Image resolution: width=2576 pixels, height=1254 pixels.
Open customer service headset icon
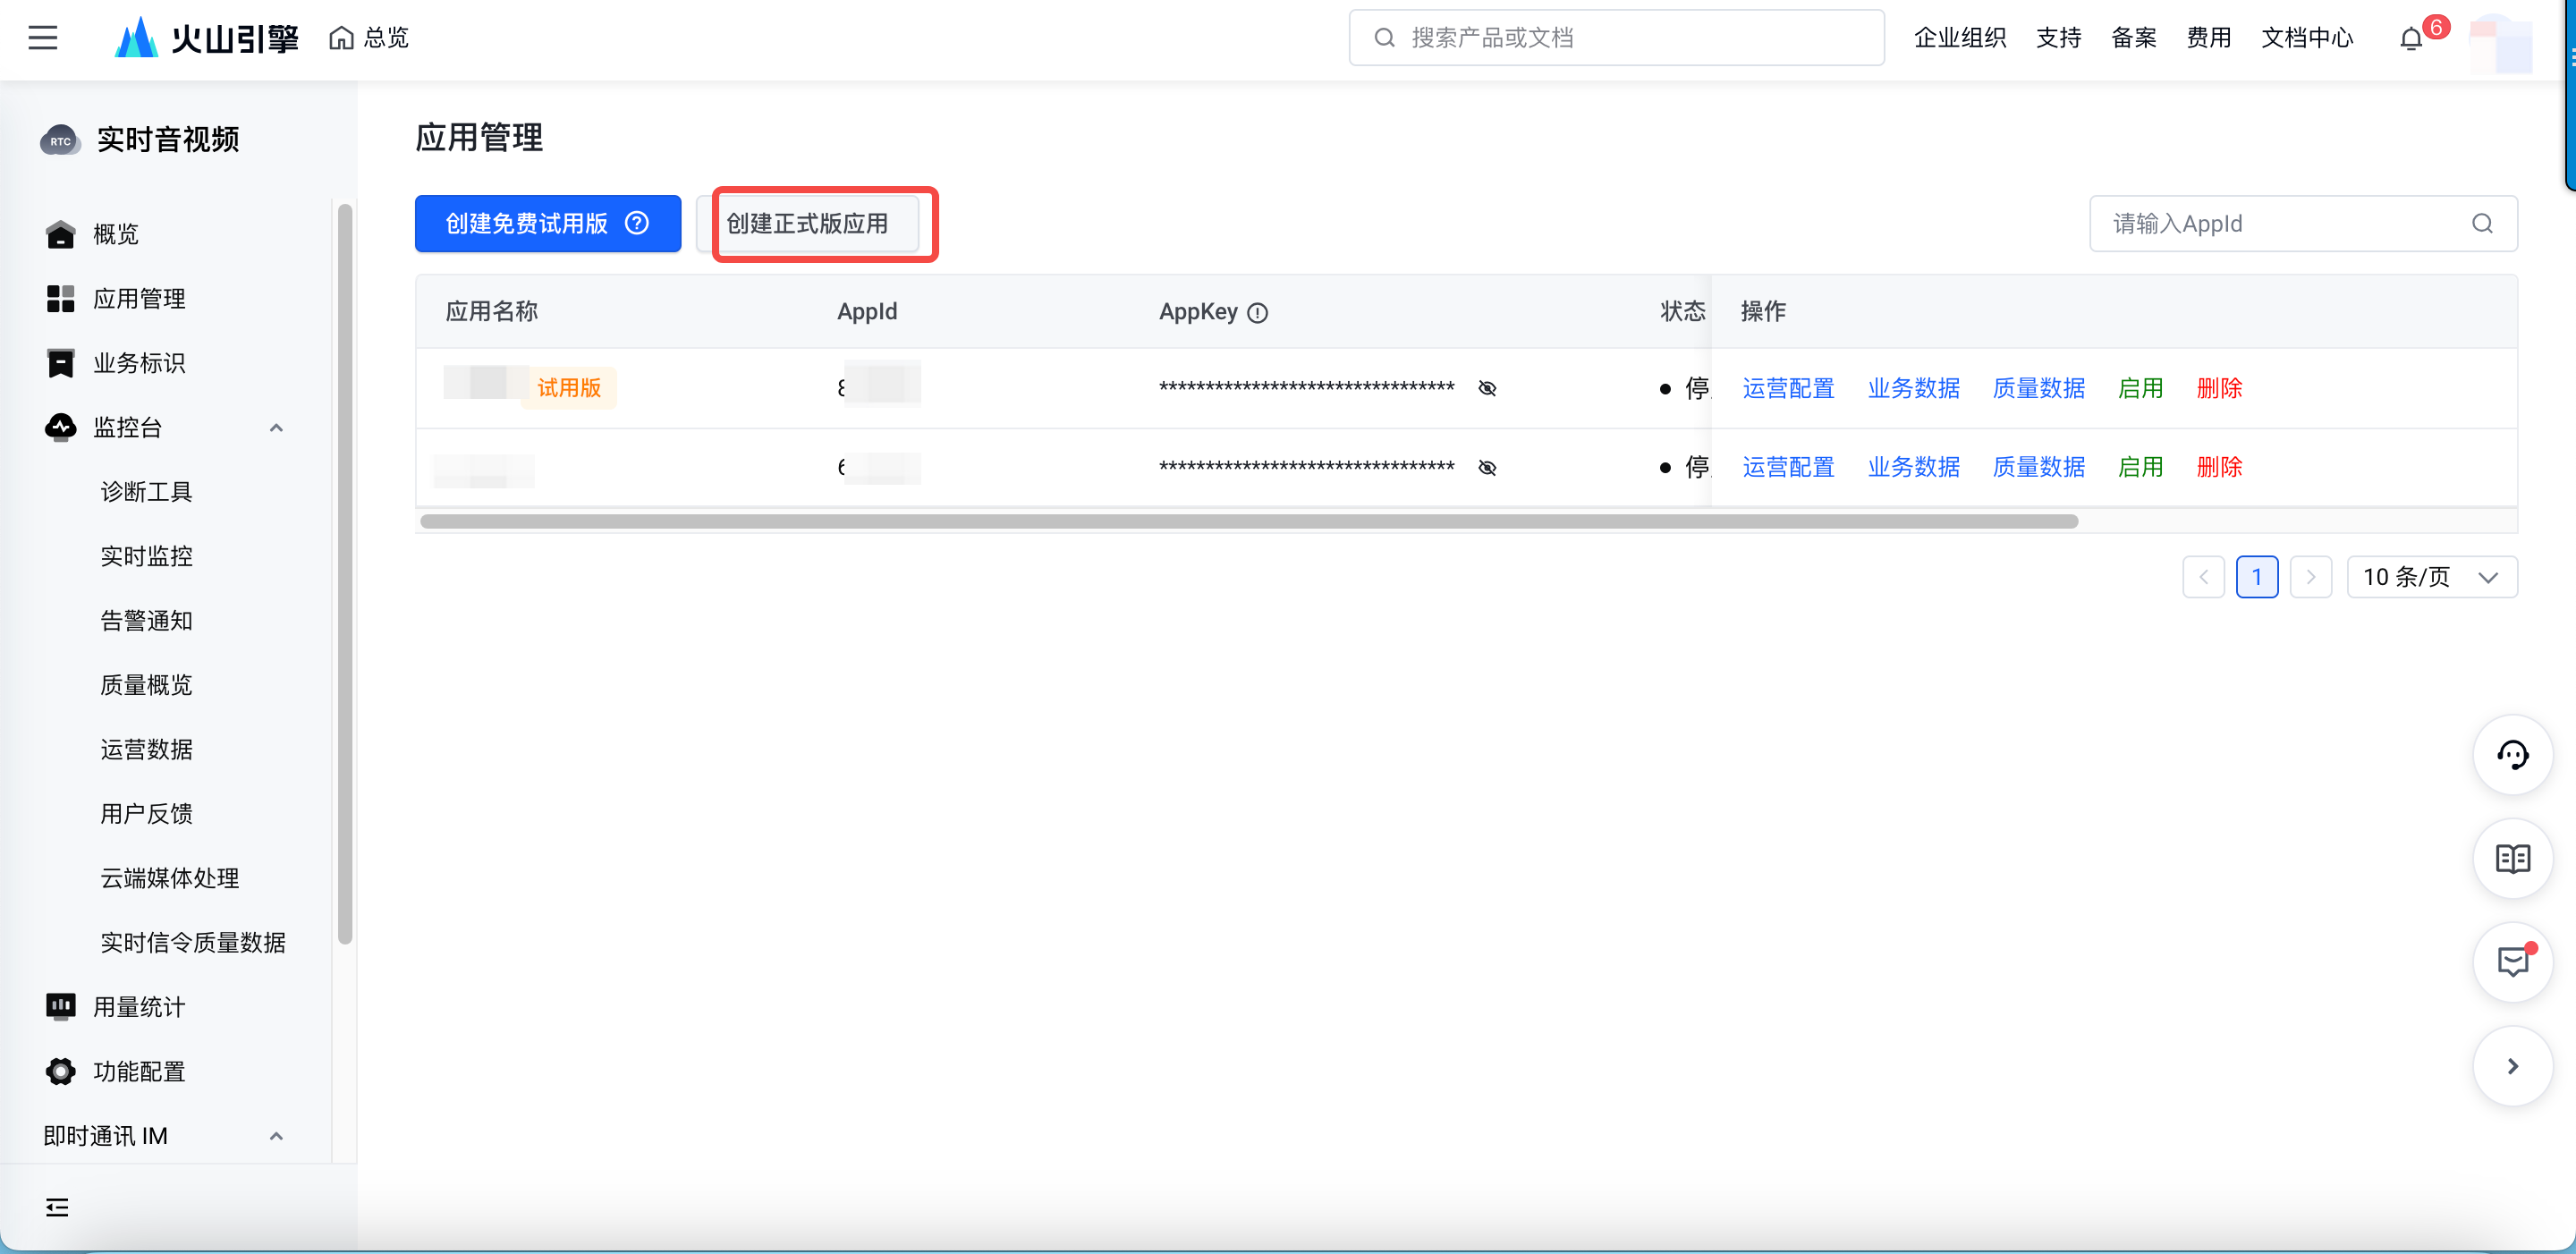pyautogui.click(x=2512, y=754)
